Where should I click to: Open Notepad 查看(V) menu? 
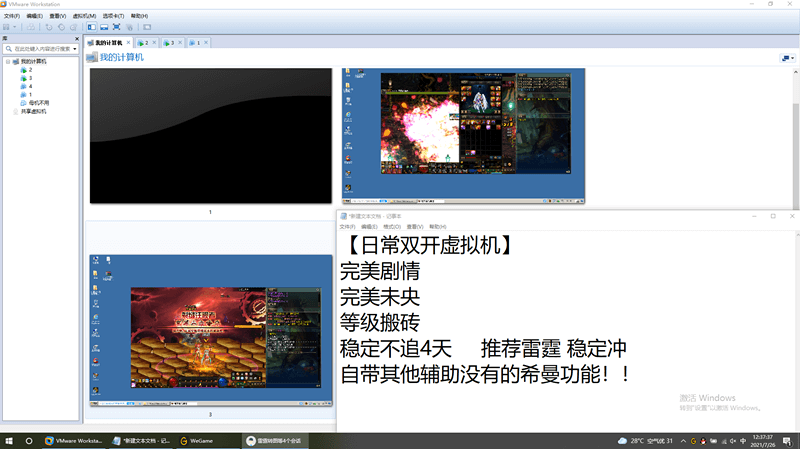pyautogui.click(x=415, y=227)
